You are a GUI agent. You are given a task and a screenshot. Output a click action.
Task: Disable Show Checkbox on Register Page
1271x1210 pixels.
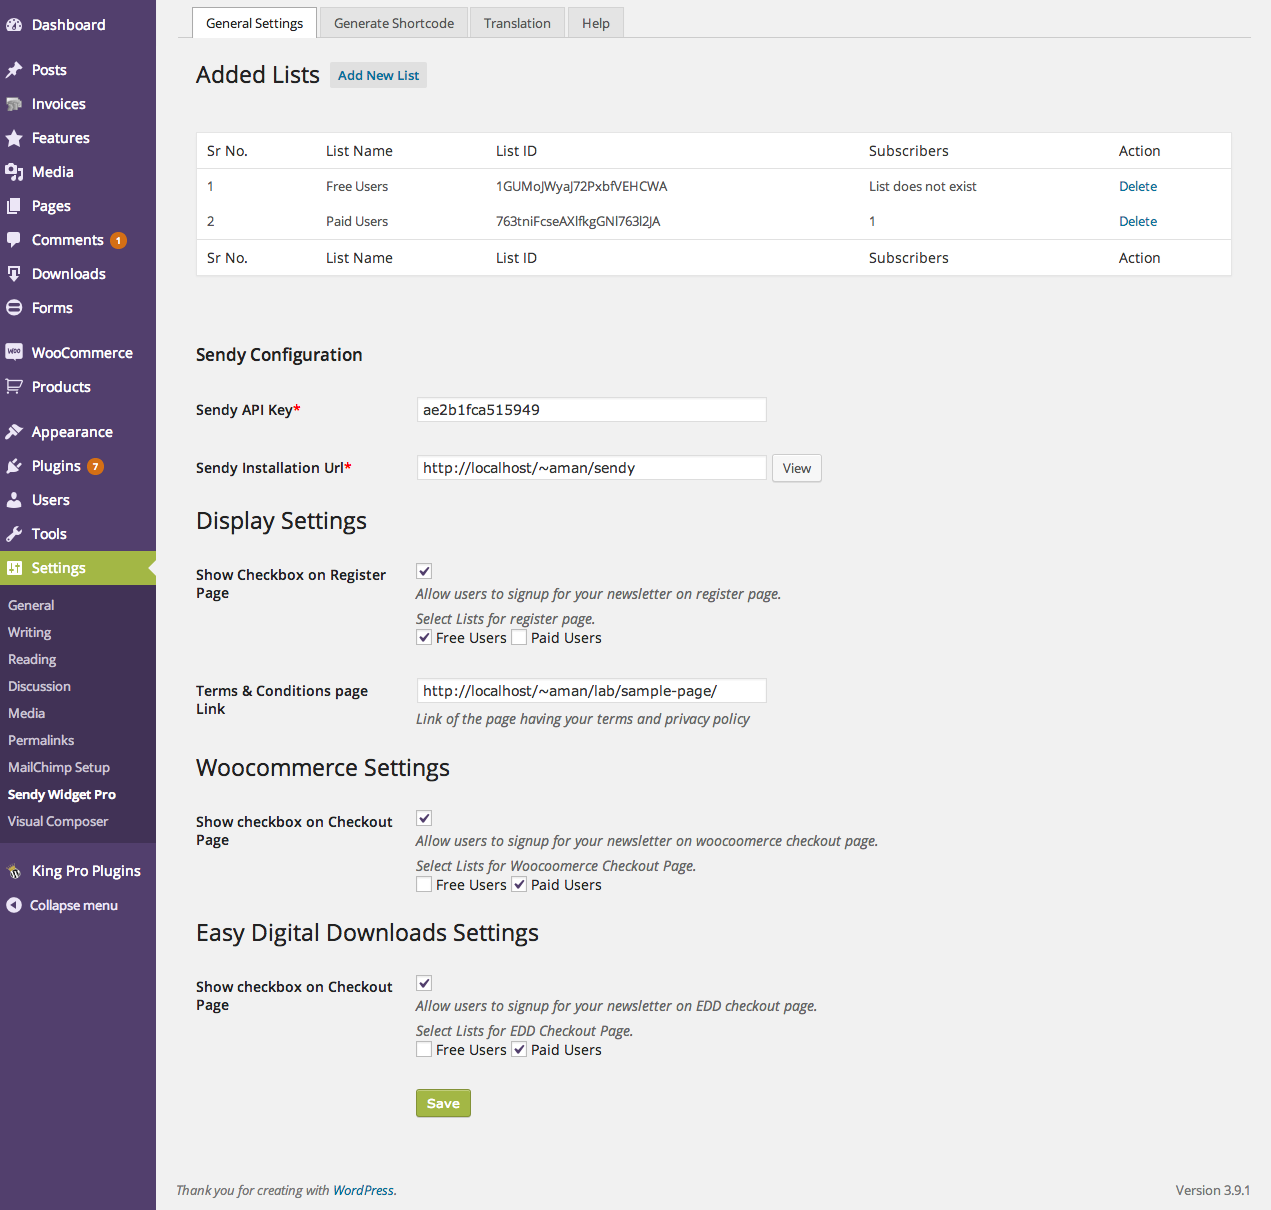pos(424,571)
